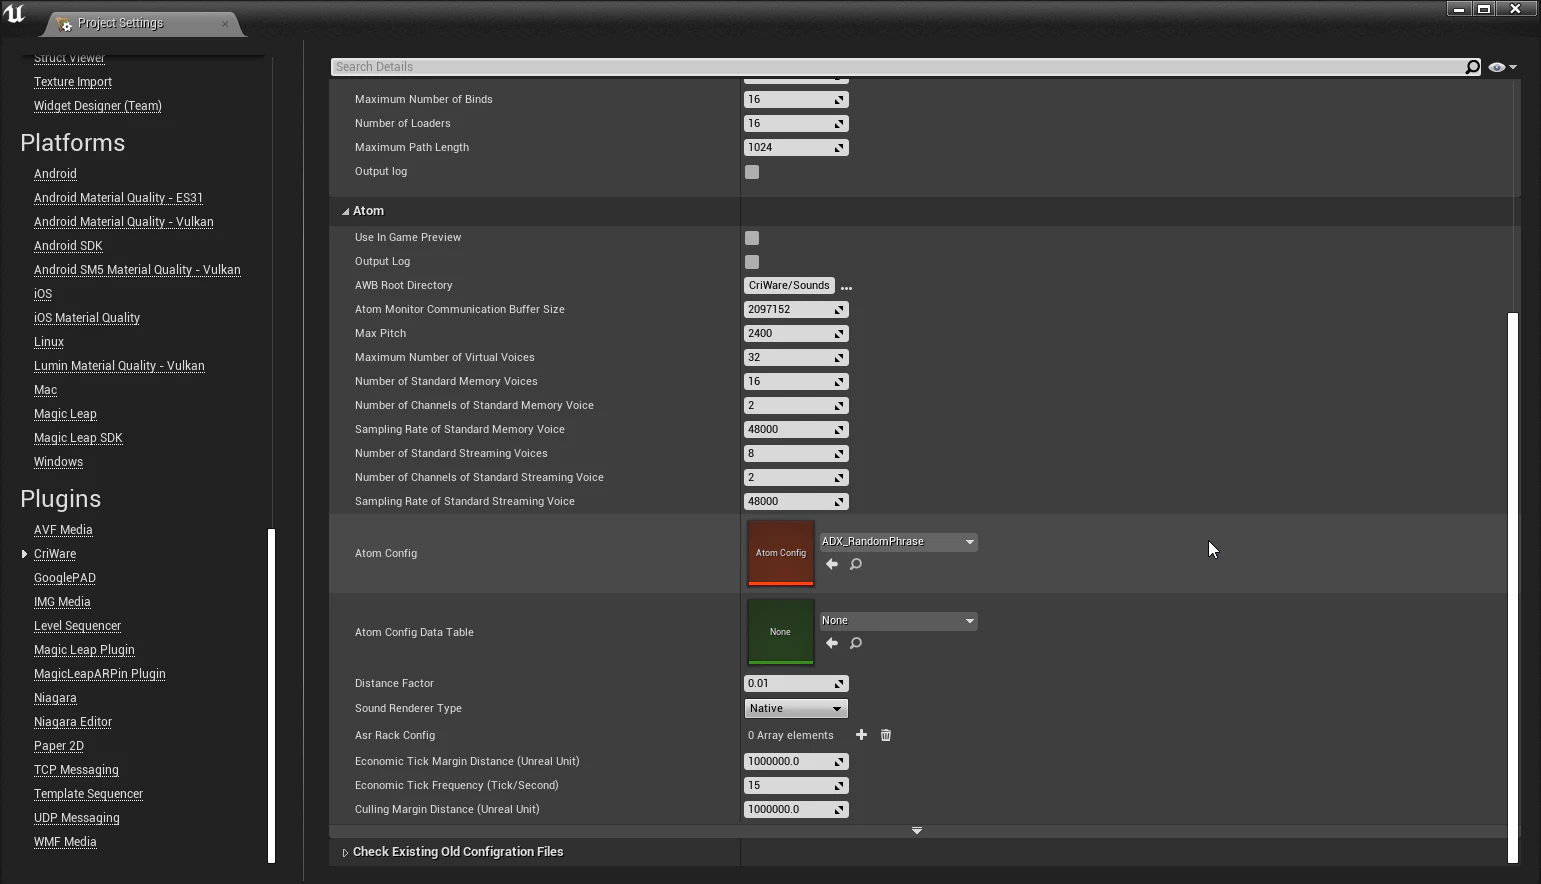Click the search magnifier icon in Search Details
Image resolution: width=1541 pixels, height=884 pixels.
(1472, 67)
